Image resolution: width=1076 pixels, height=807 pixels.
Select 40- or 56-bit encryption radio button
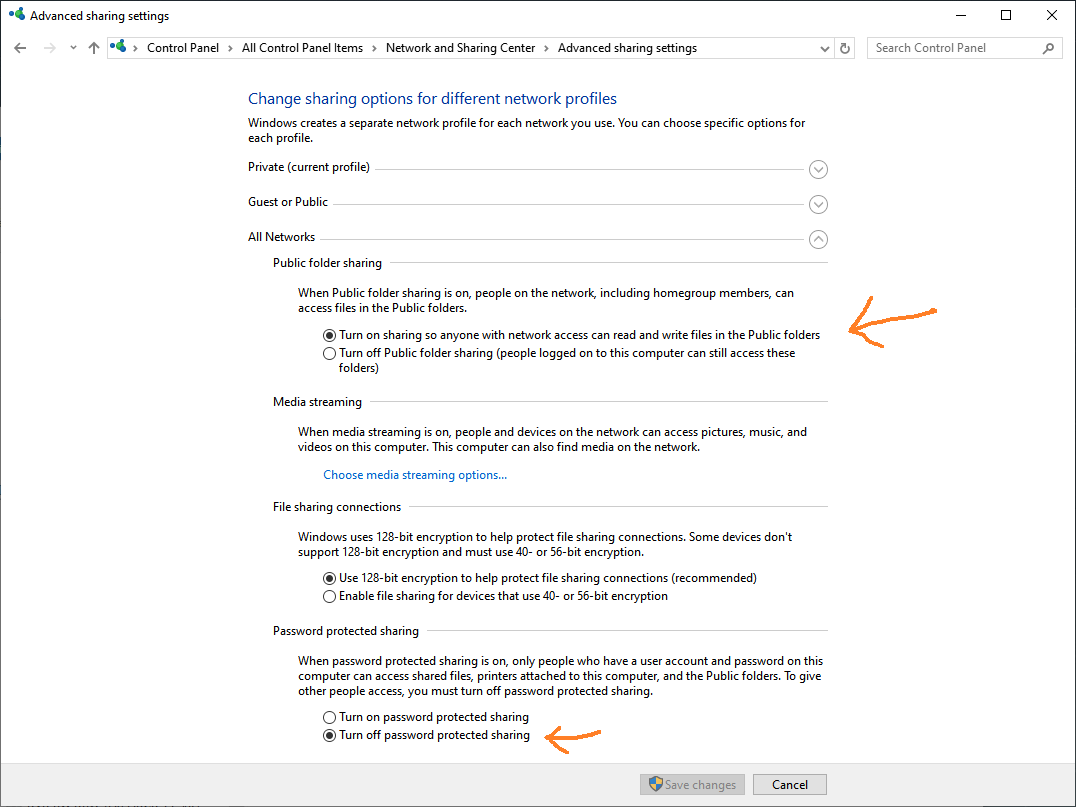point(329,596)
